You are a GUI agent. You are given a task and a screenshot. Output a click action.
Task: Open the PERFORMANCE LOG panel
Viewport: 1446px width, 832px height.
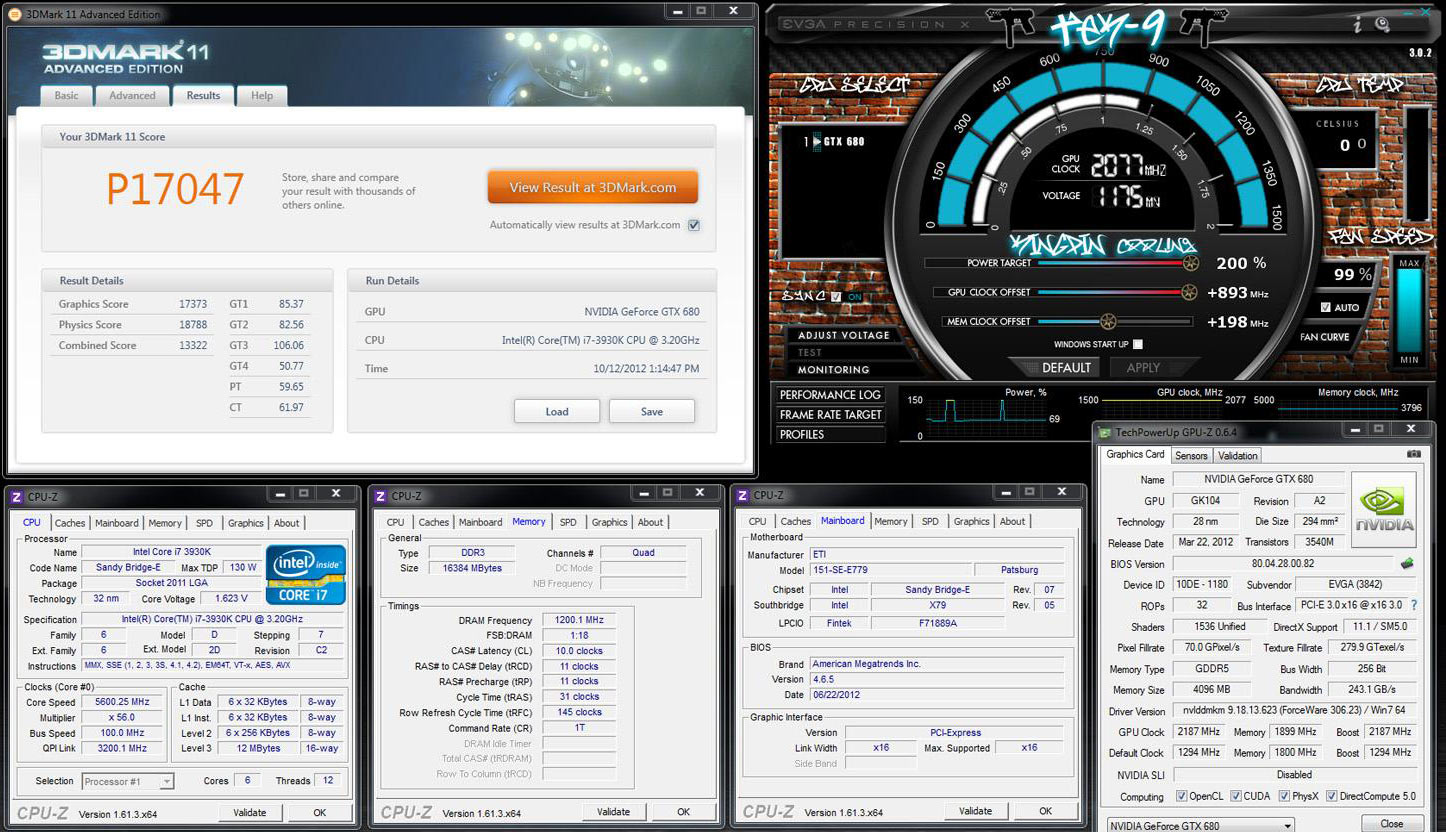(x=830, y=395)
